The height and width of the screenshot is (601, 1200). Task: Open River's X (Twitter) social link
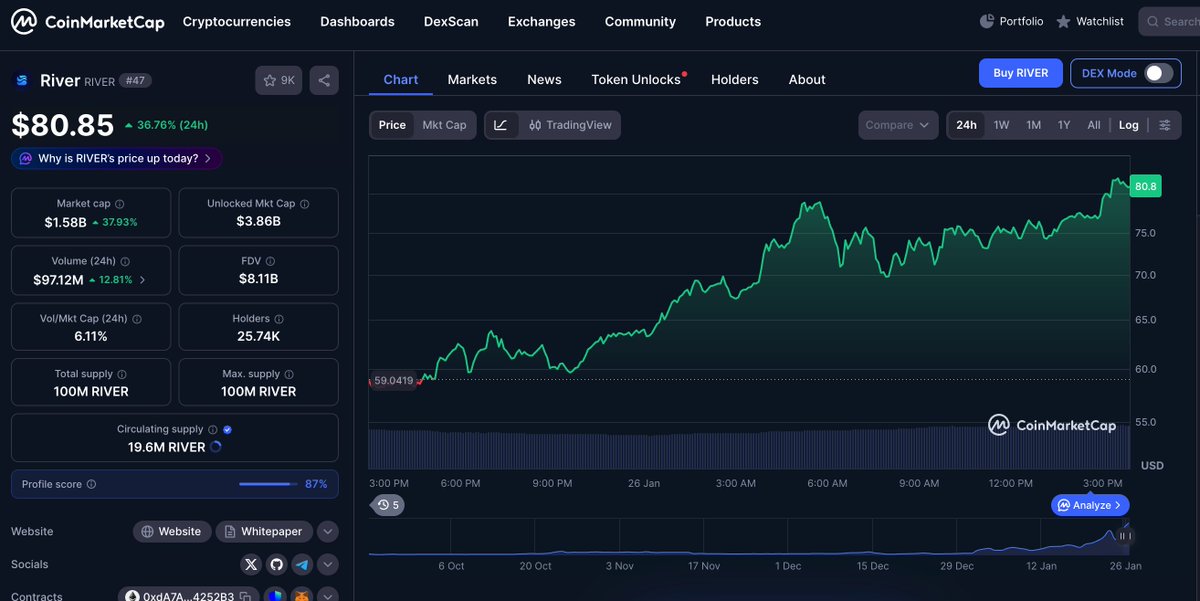click(x=251, y=565)
